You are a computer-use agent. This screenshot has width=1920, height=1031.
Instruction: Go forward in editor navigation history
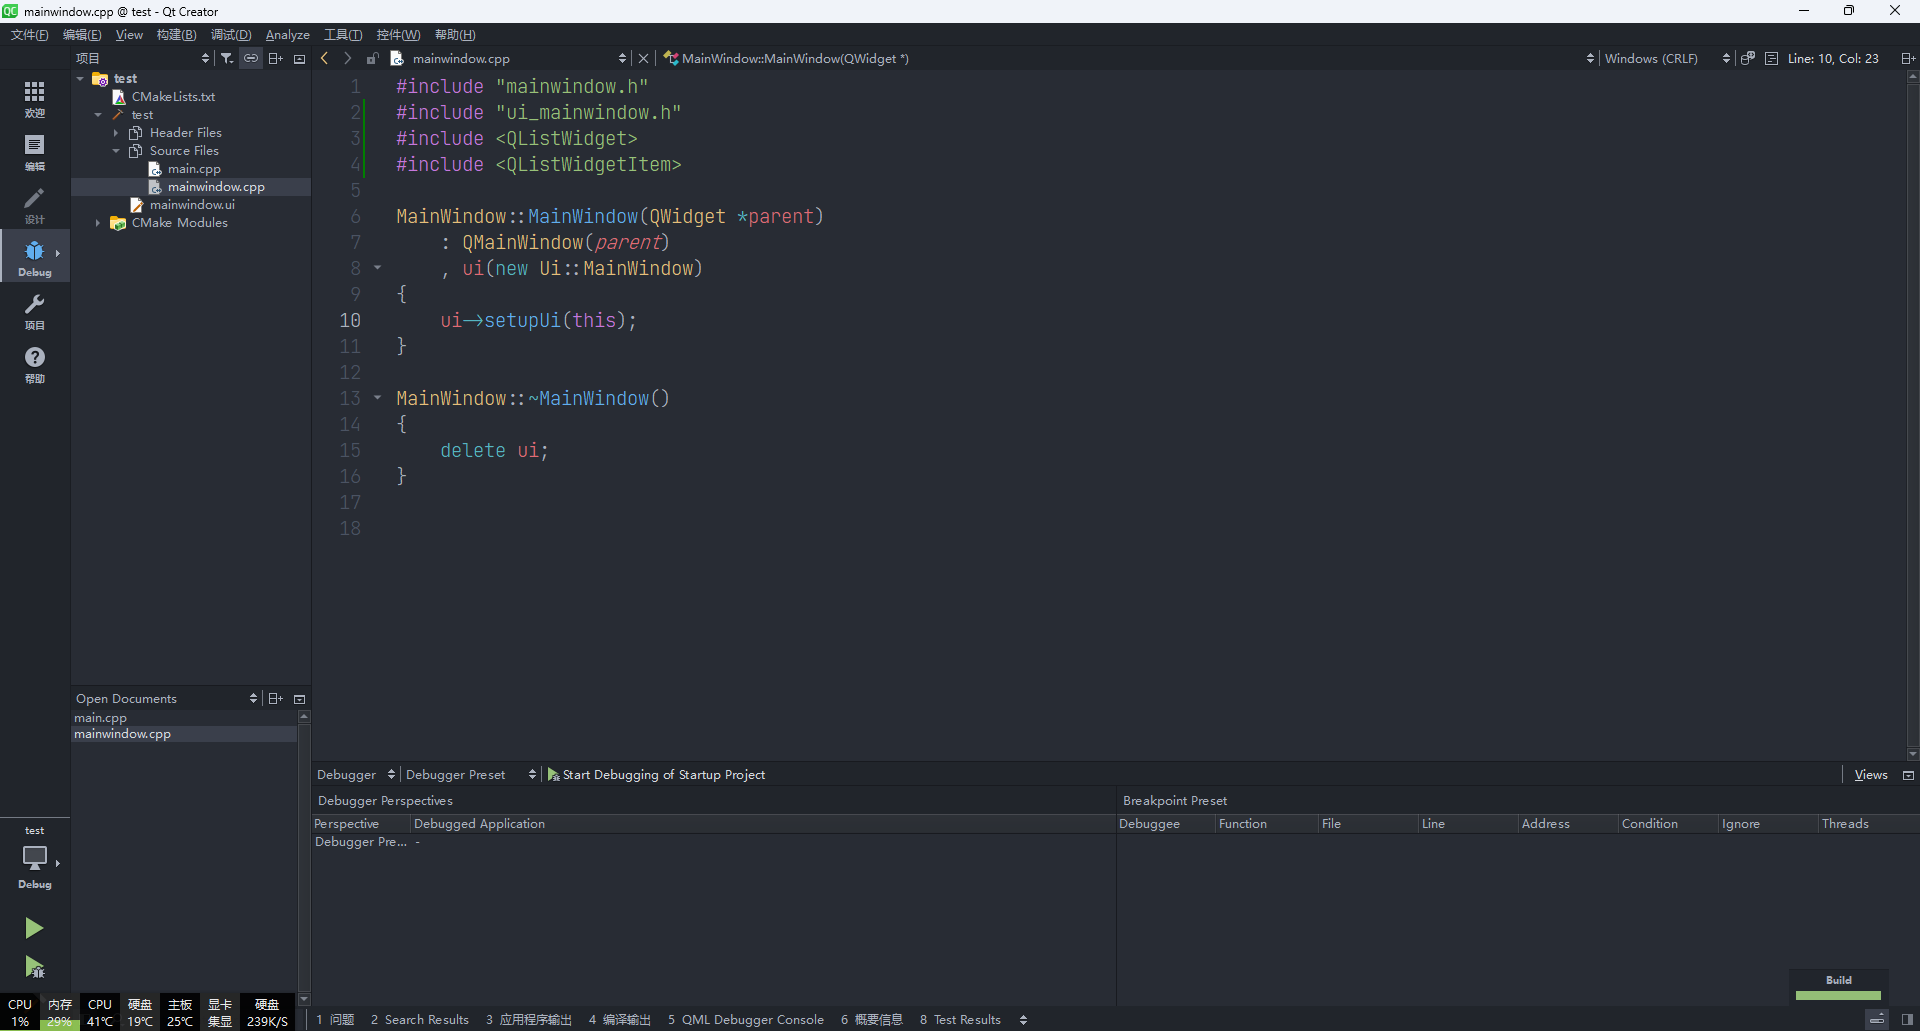348,58
